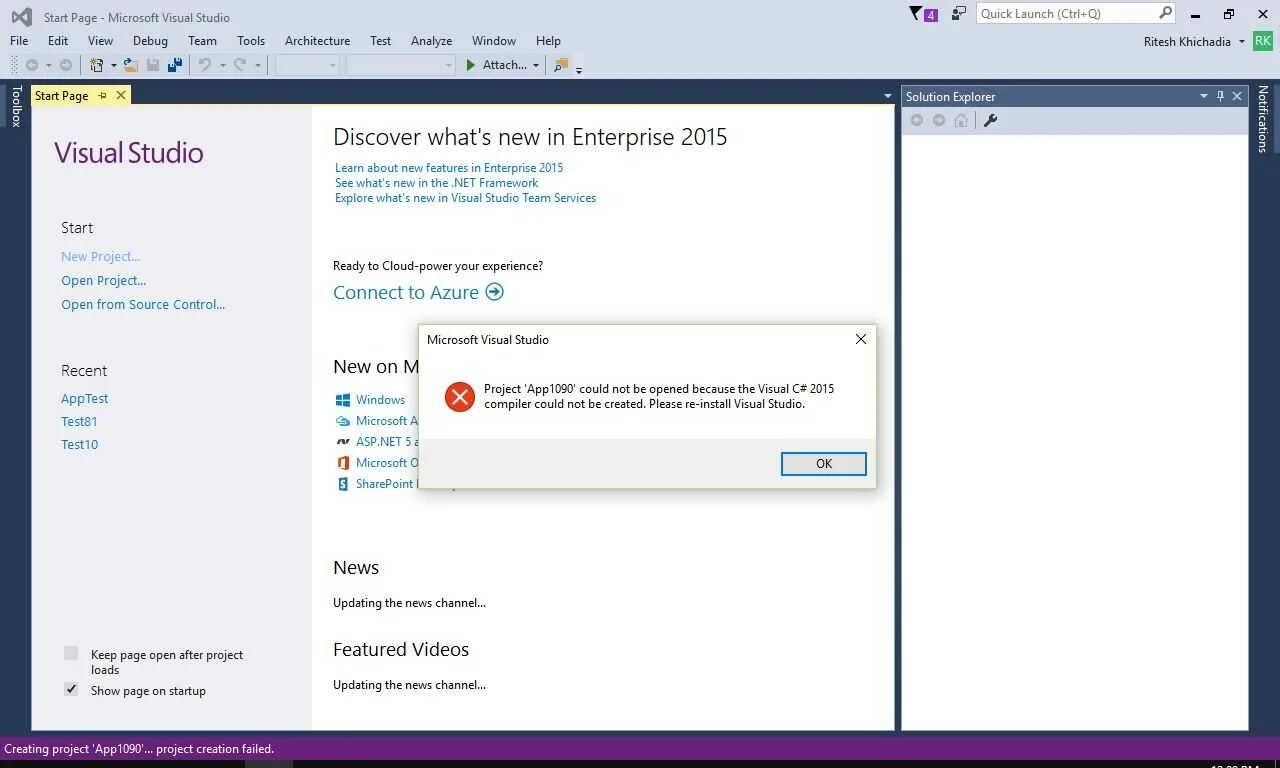This screenshot has height=768, width=1280.
Task: Open the Edit menu
Action: click(x=58, y=41)
